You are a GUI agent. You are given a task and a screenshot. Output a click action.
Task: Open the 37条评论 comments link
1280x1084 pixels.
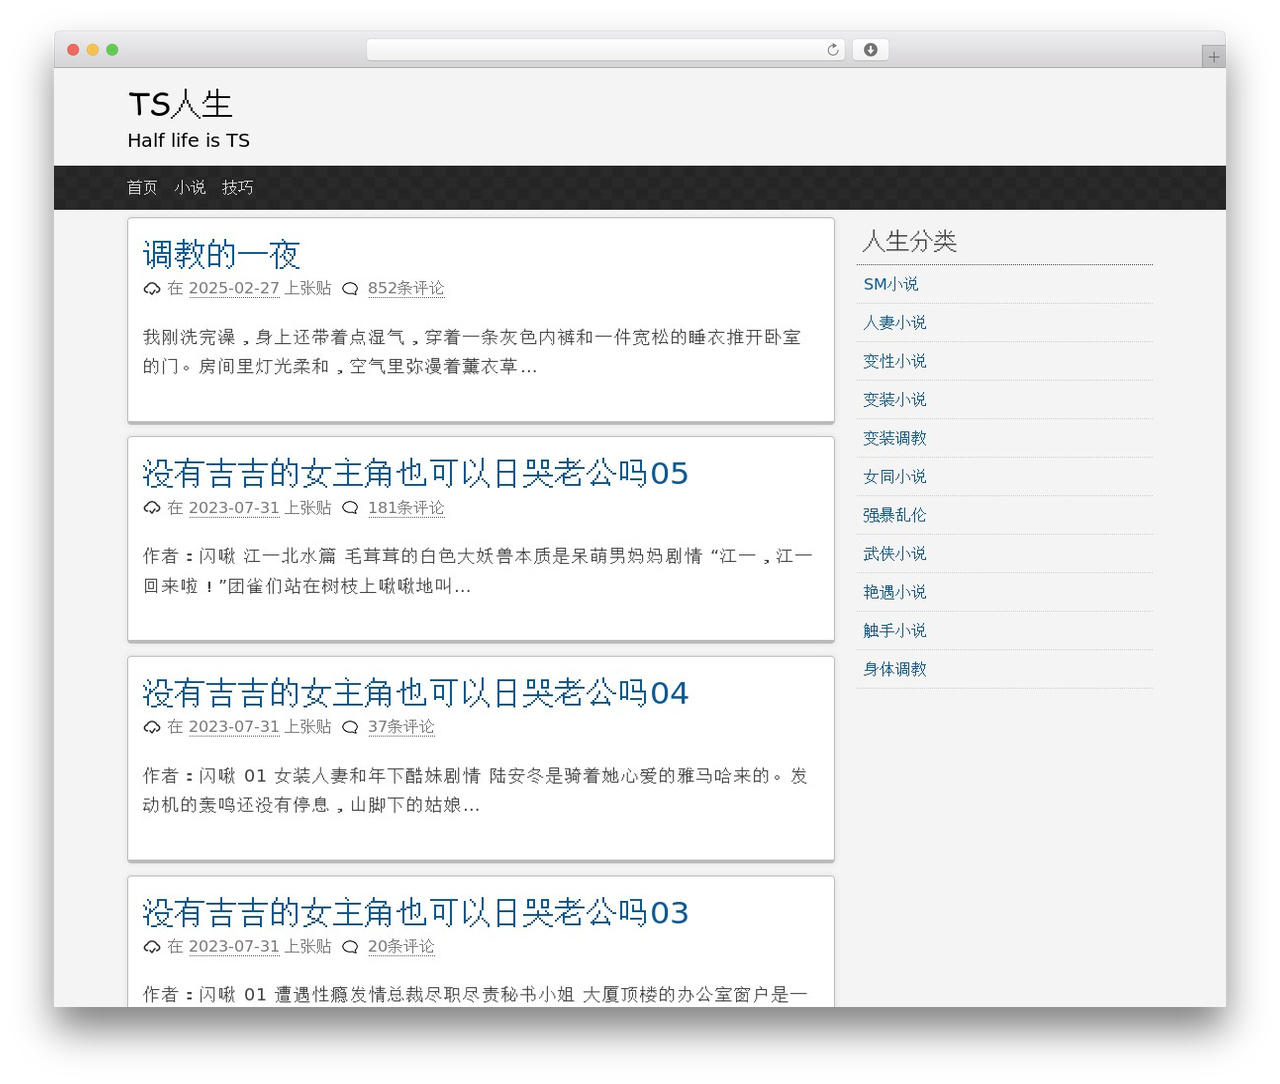click(401, 727)
